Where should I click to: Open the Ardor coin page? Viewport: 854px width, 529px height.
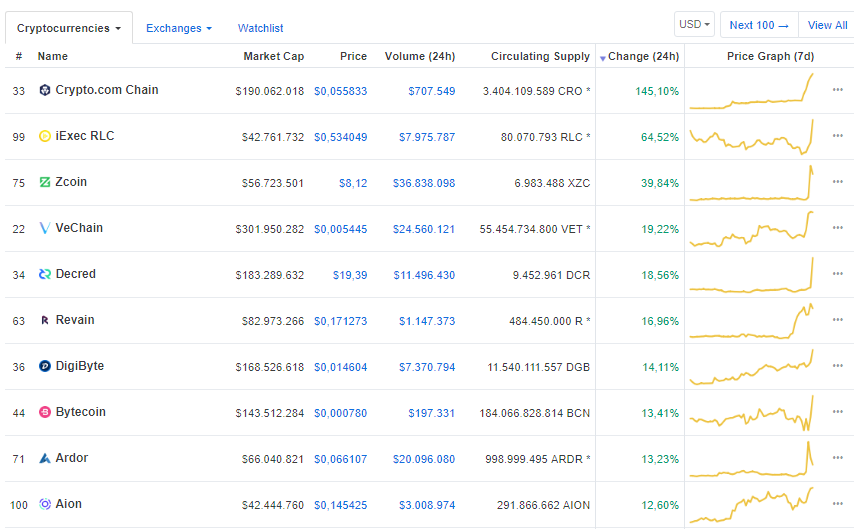tap(72, 458)
